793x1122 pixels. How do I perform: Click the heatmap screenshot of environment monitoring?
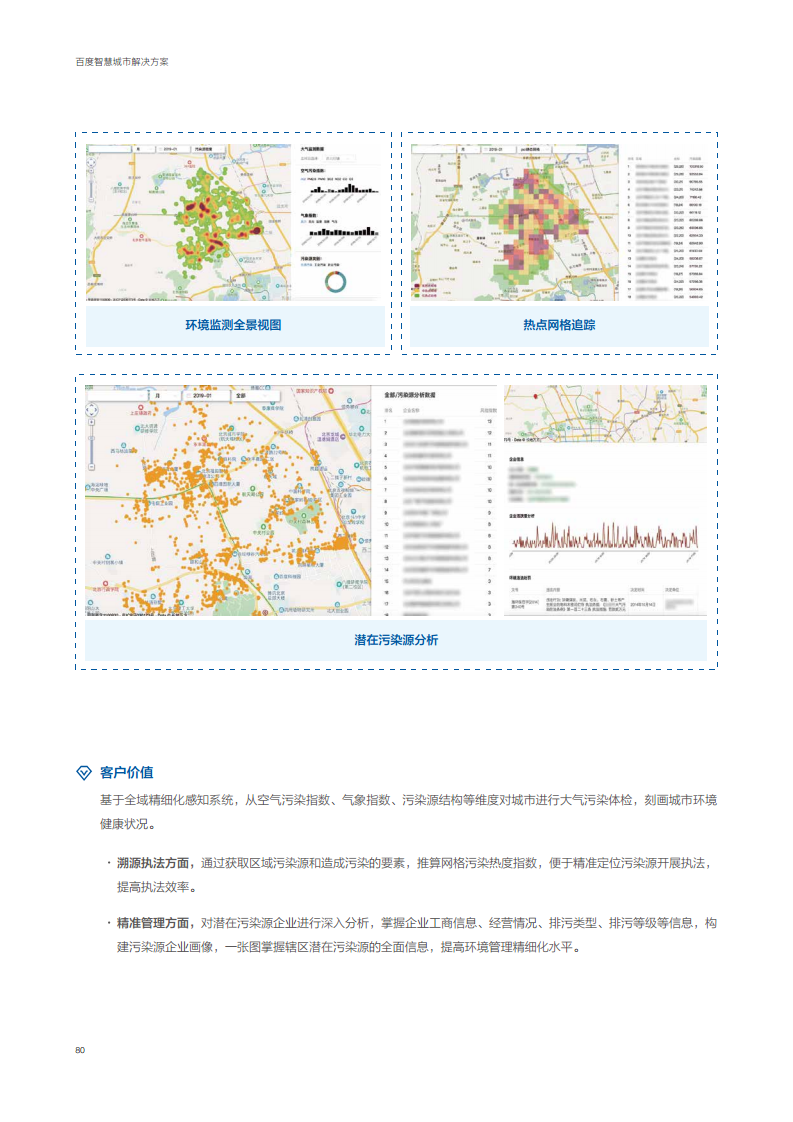tap(189, 223)
